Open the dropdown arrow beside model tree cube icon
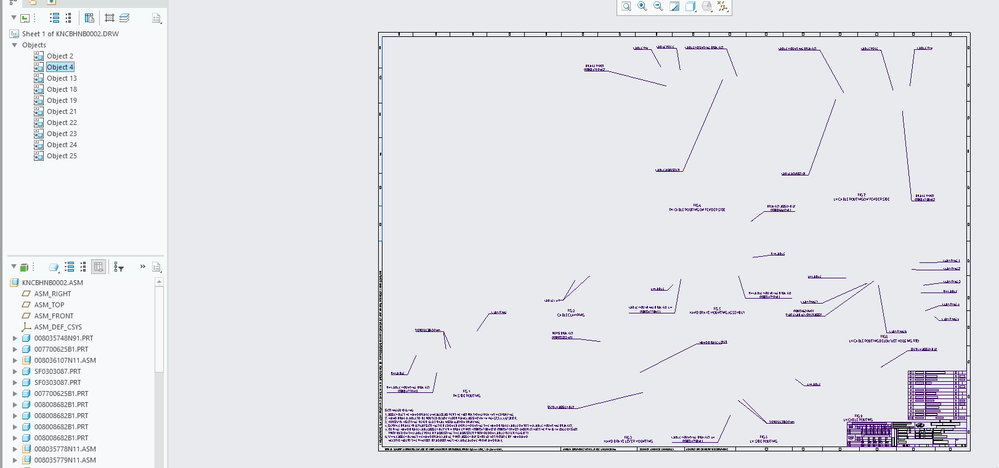 tap(14, 267)
